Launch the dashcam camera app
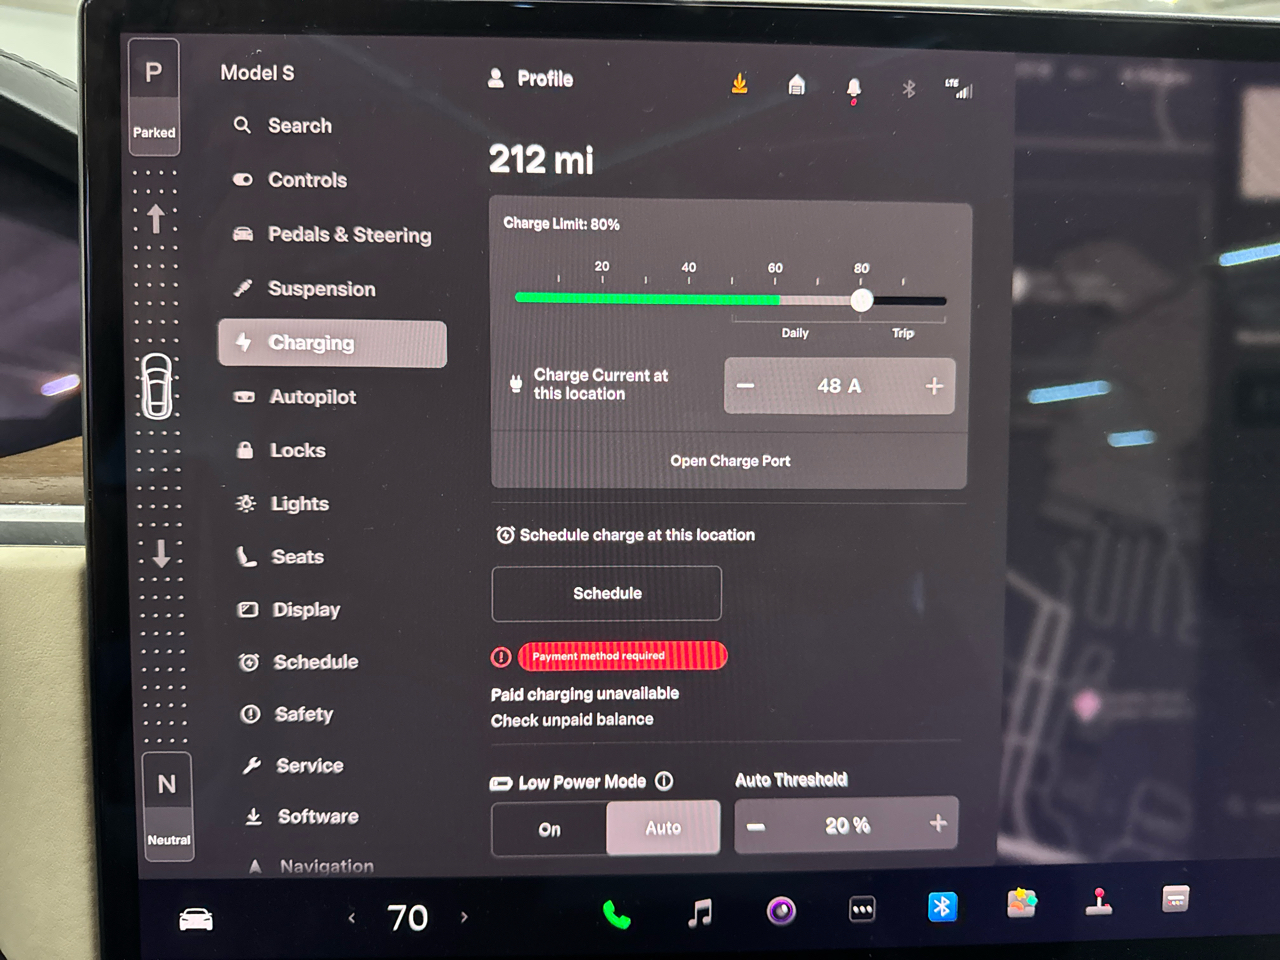The height and width of the screenshot is (960, 1280). (781, 911)
